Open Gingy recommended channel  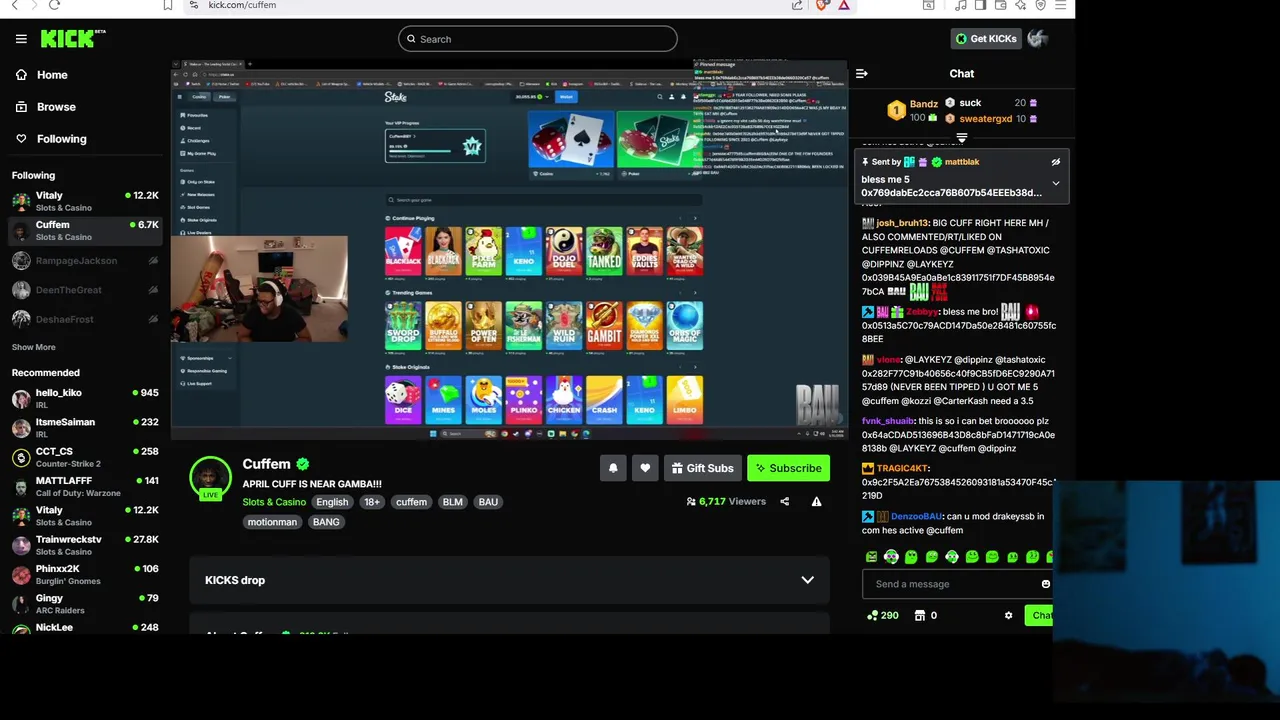click(85, 603)
